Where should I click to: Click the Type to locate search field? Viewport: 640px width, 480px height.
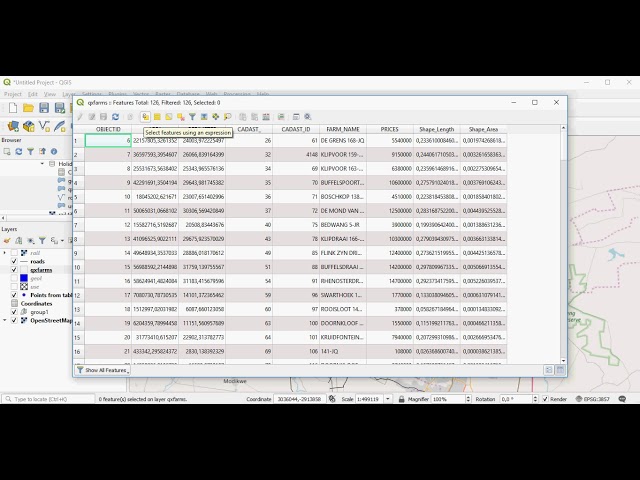tap(48, 399)
